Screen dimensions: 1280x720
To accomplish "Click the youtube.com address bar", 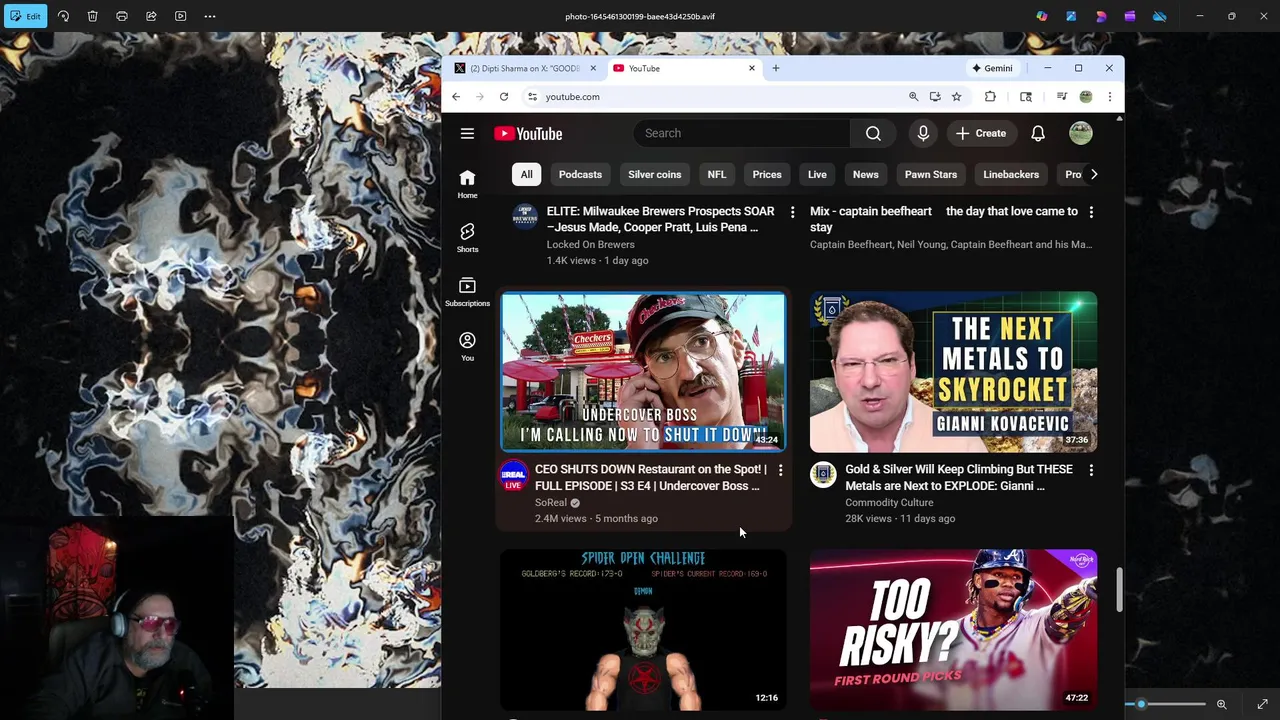I will (x=715, y=97).
